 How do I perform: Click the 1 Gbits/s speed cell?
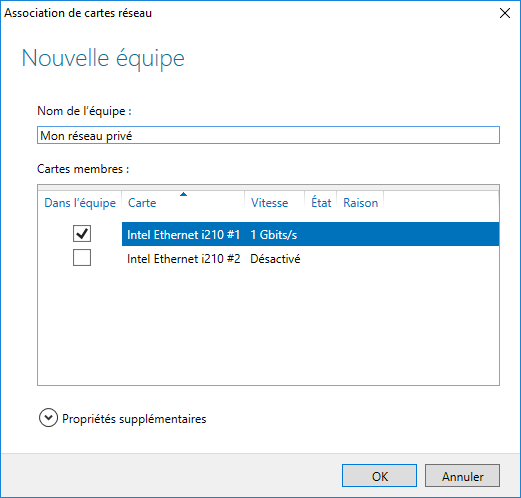tap(274, 235)
